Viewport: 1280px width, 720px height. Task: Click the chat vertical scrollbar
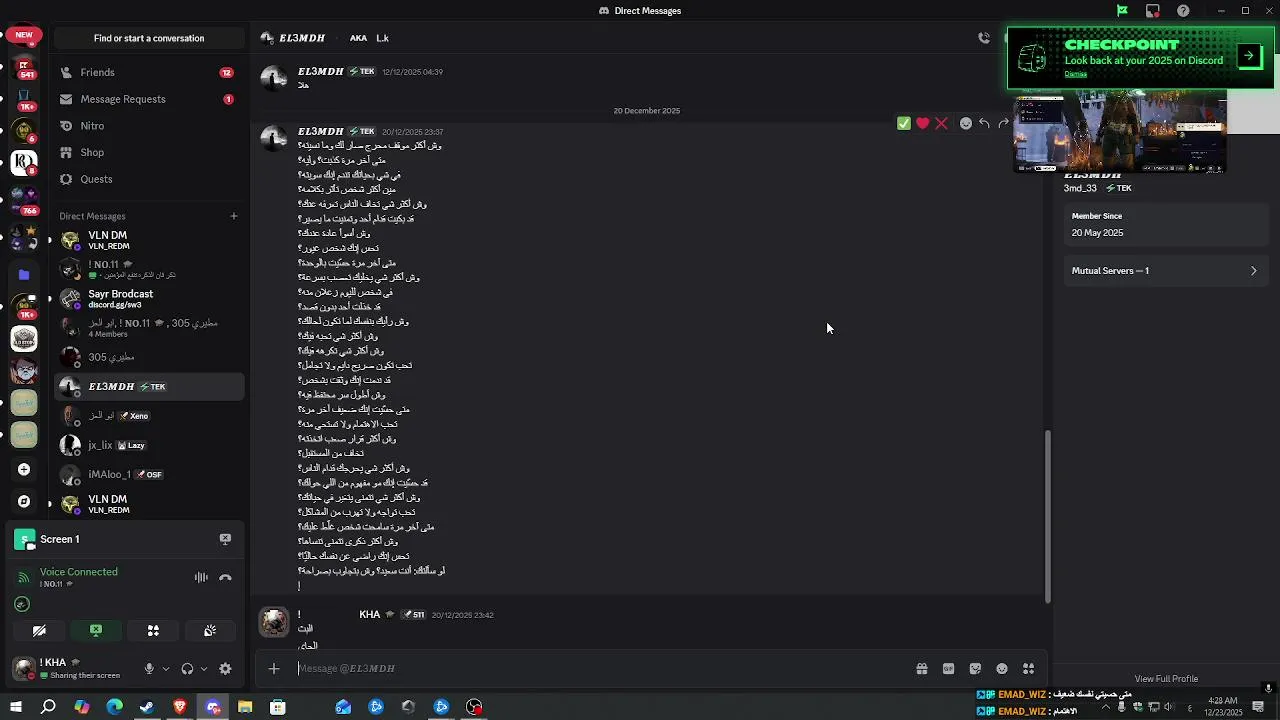point(1047,516)
